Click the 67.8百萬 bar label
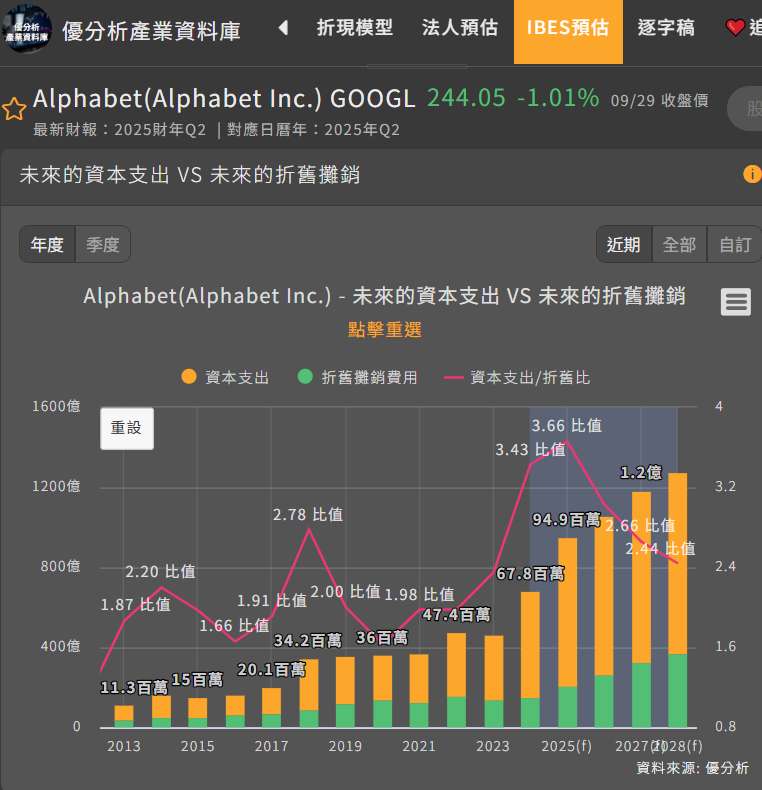 point(530,573)
